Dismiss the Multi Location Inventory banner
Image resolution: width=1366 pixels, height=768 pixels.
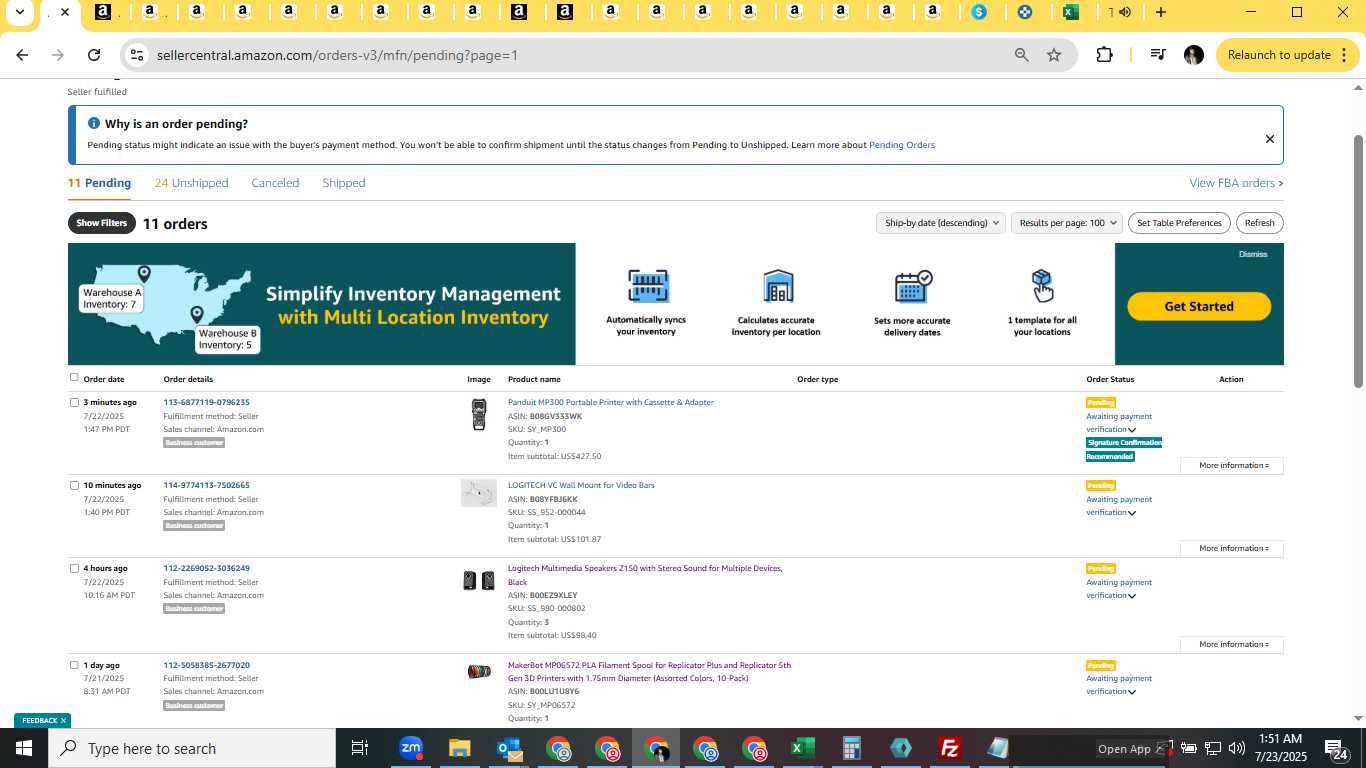pyautogui.click(x=1253, y=254)
